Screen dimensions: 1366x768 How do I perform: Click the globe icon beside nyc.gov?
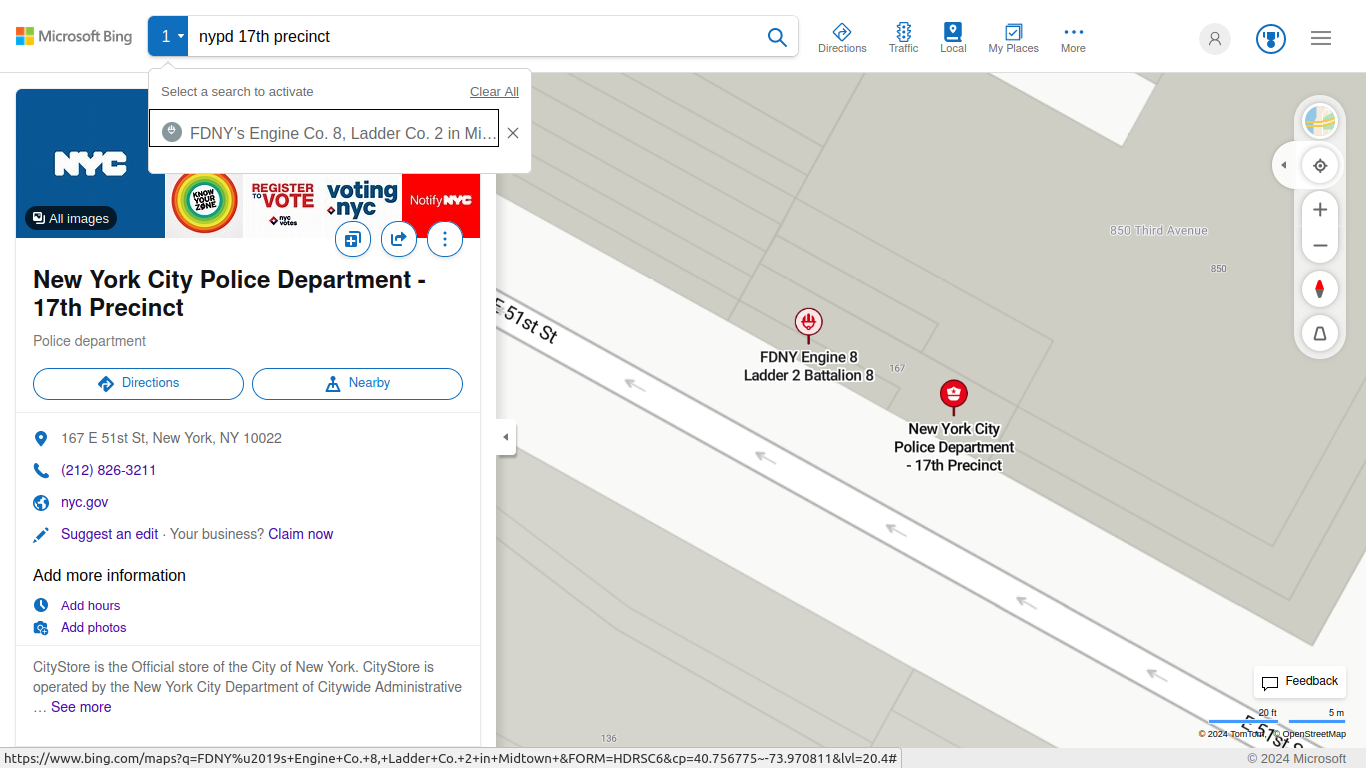tap(41, 503)
